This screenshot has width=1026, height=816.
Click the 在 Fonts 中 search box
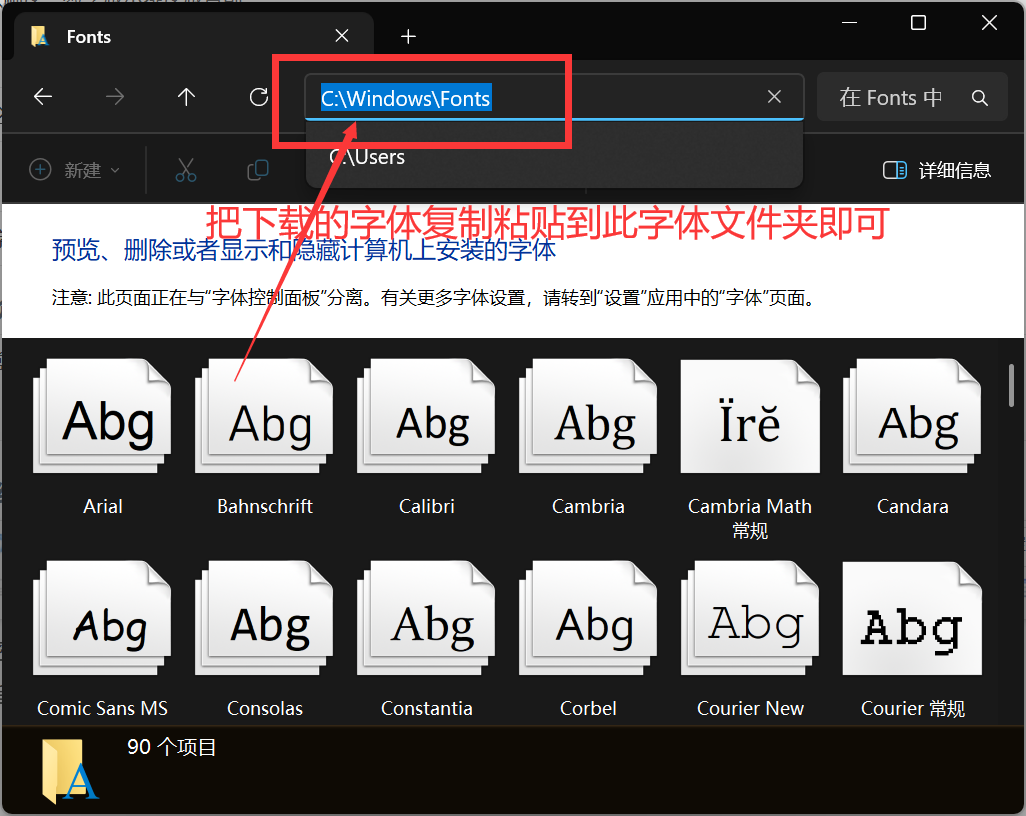pyautogui.click(x=890, y=98)
